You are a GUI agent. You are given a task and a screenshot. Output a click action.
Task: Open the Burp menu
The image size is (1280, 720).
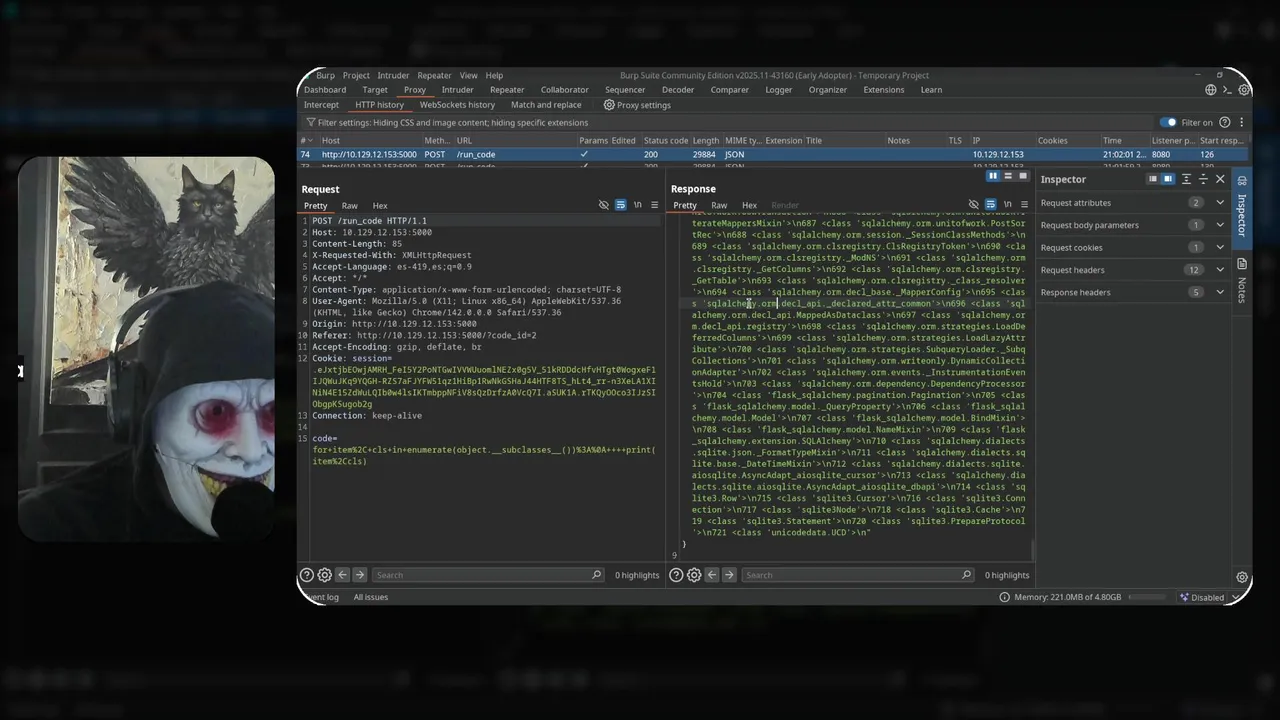[x=325, y=75]
